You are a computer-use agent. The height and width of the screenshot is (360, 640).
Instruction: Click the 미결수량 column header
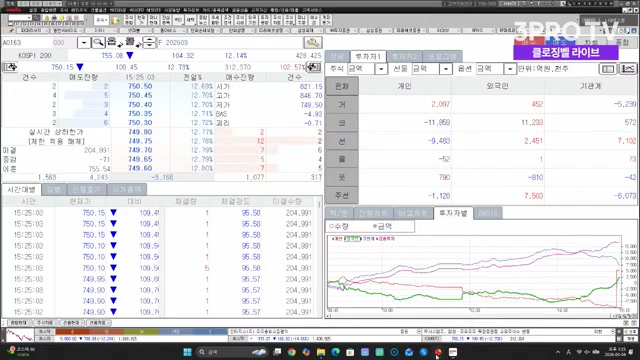pos(287,201)
